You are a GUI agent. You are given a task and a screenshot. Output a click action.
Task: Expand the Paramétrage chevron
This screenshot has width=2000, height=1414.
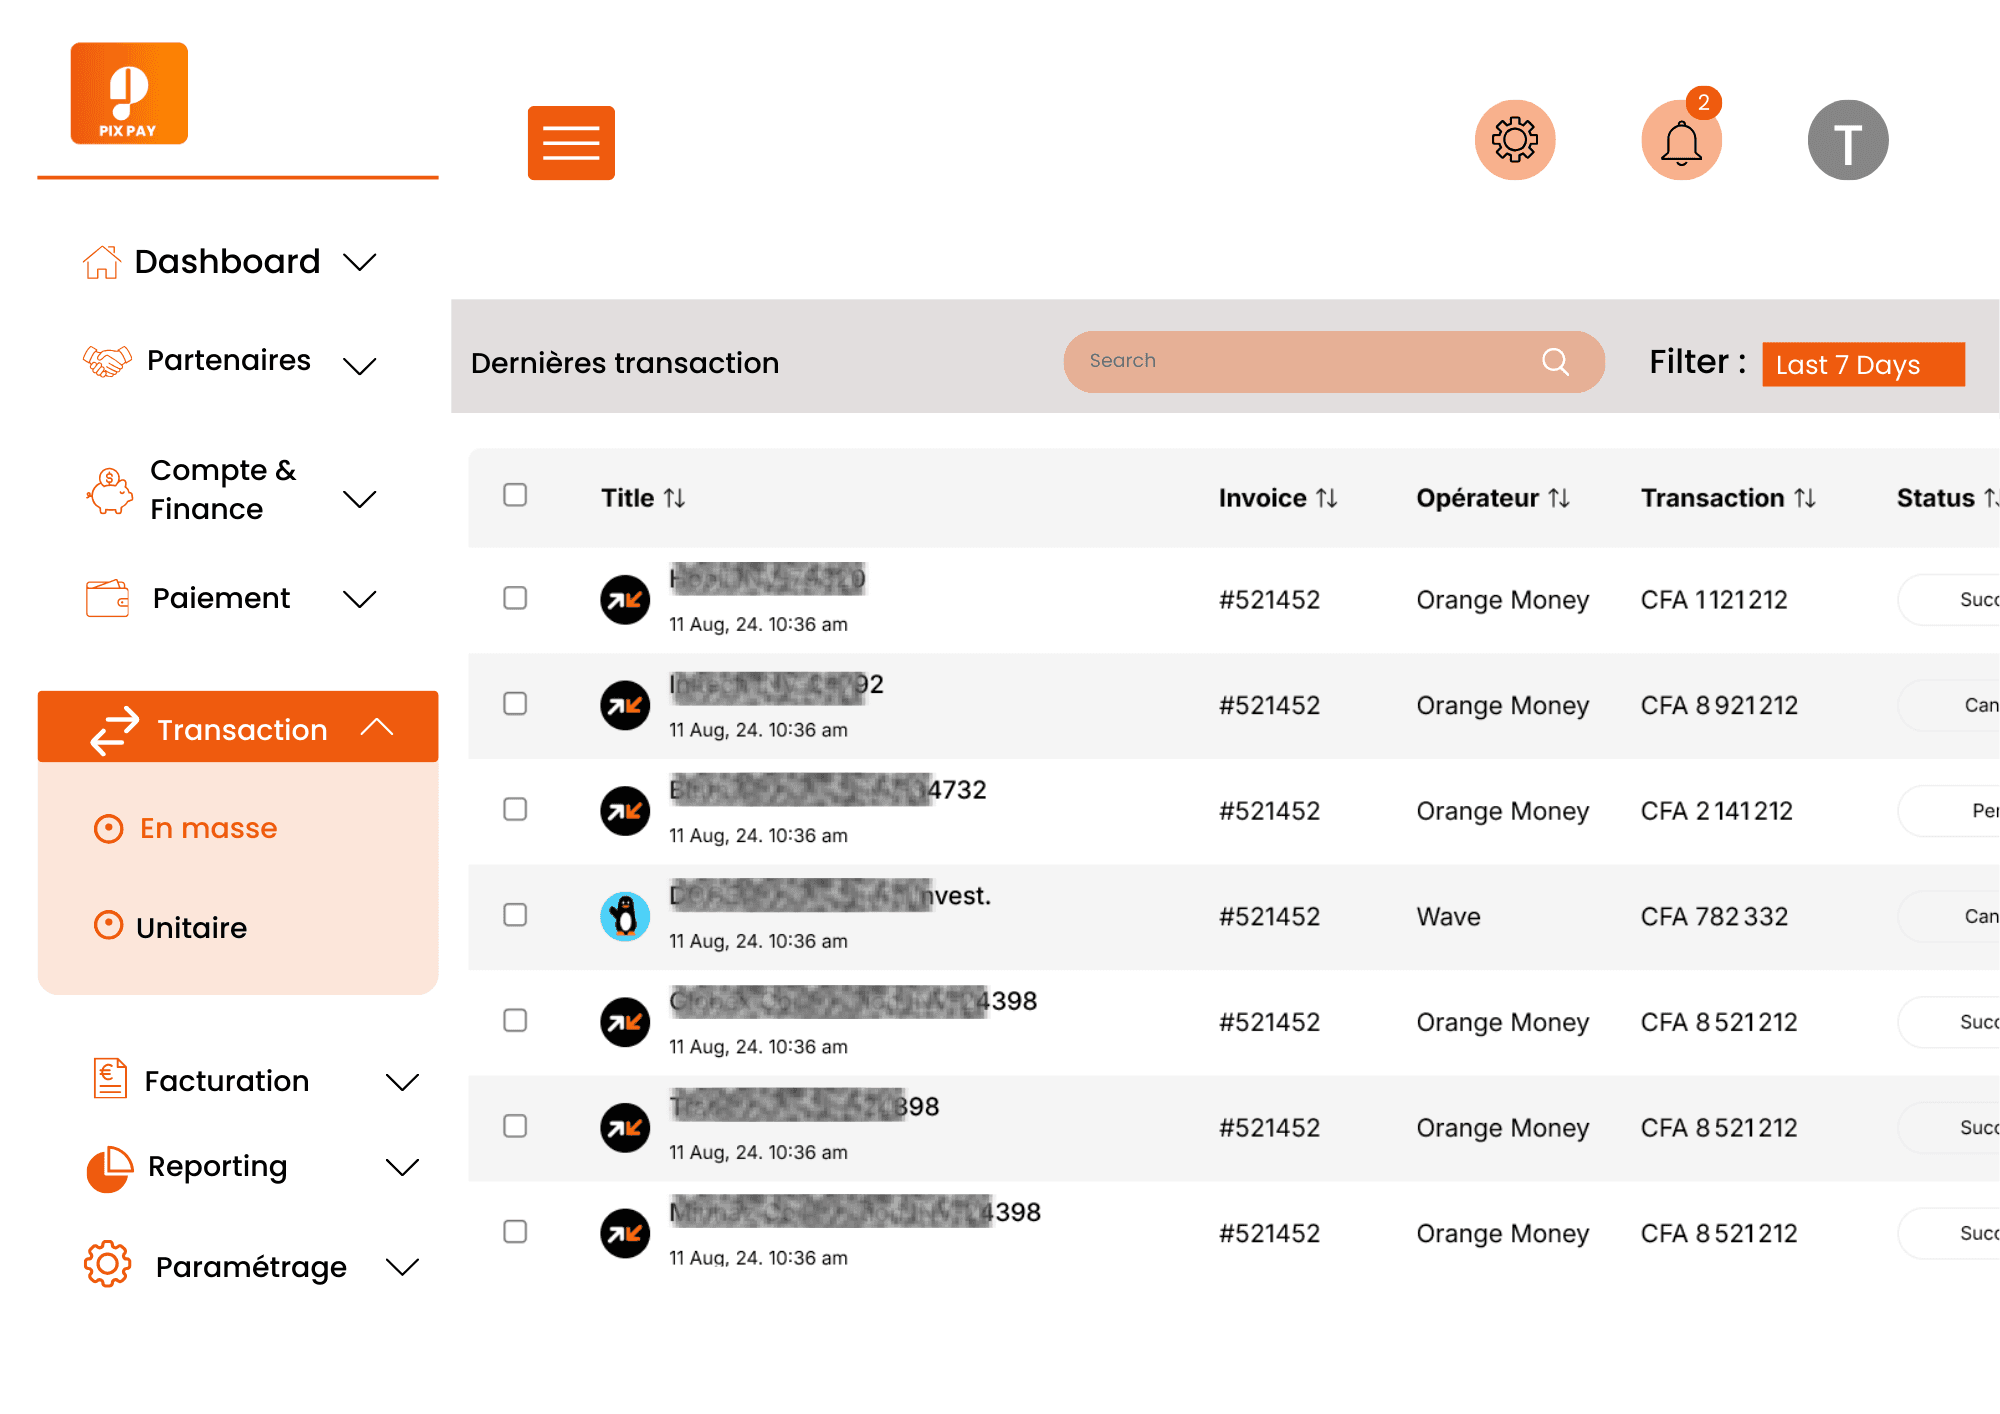click(402, 1268)
